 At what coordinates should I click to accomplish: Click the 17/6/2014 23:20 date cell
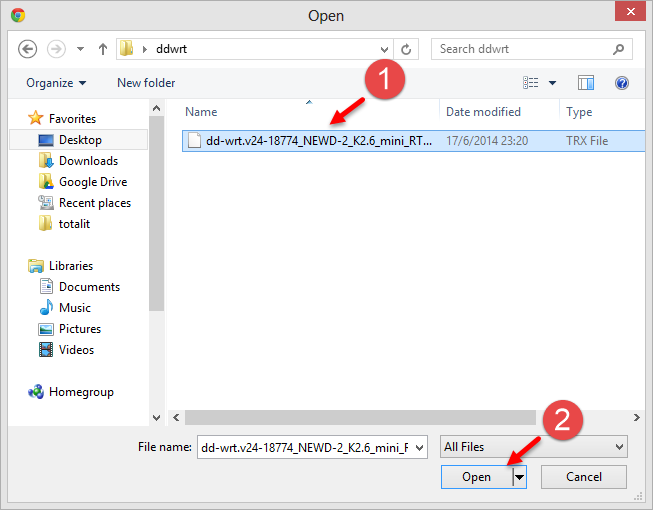[487, 141]
